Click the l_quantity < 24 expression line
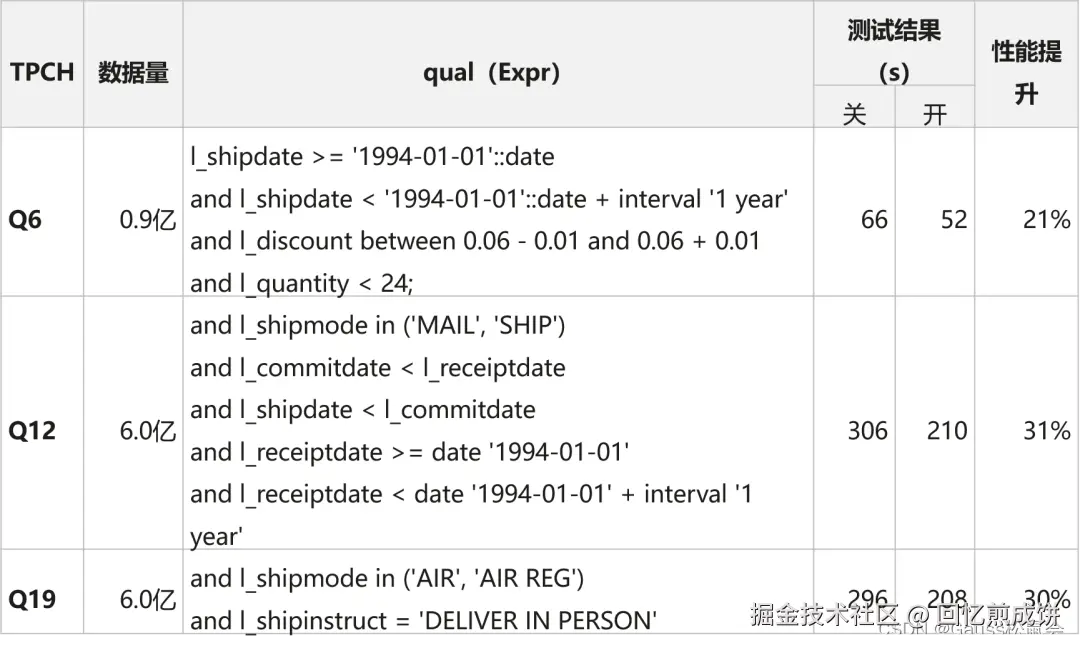 [302, 284]
